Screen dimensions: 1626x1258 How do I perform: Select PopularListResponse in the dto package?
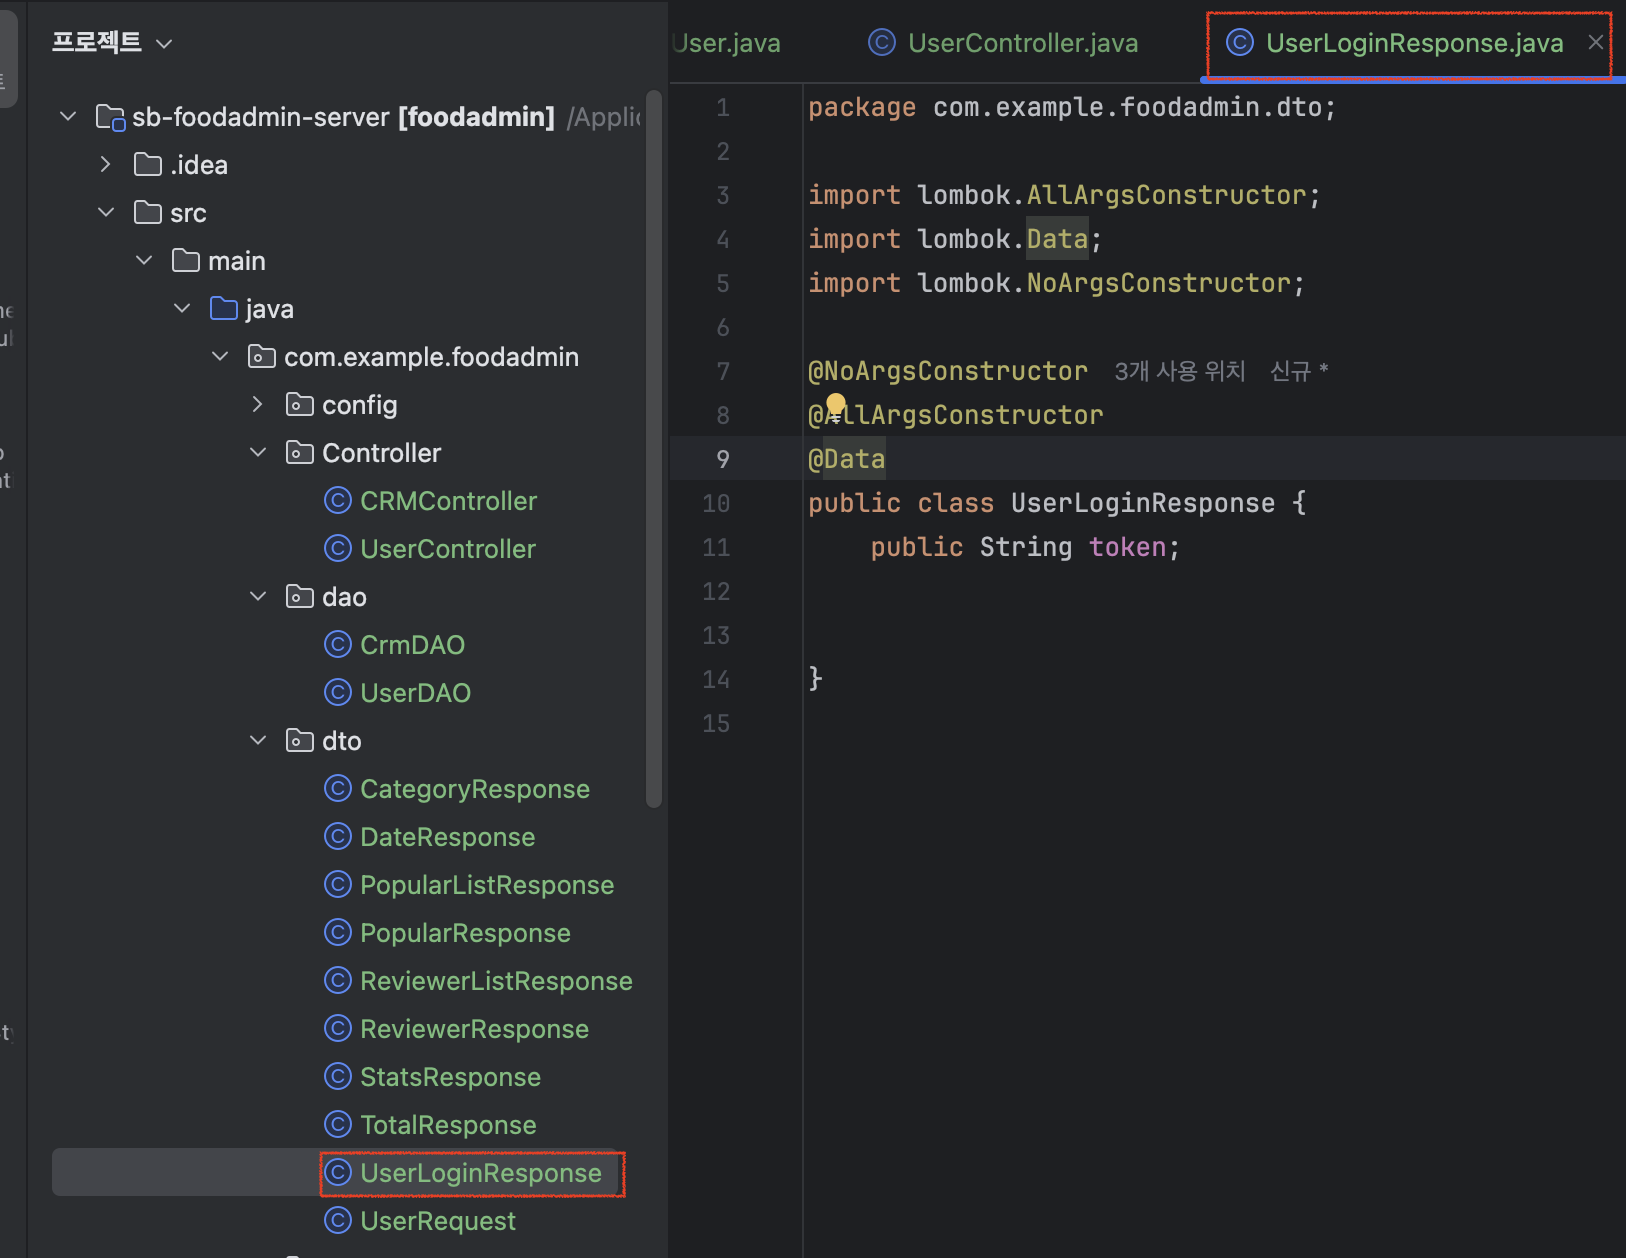click(x=487, y=885)
